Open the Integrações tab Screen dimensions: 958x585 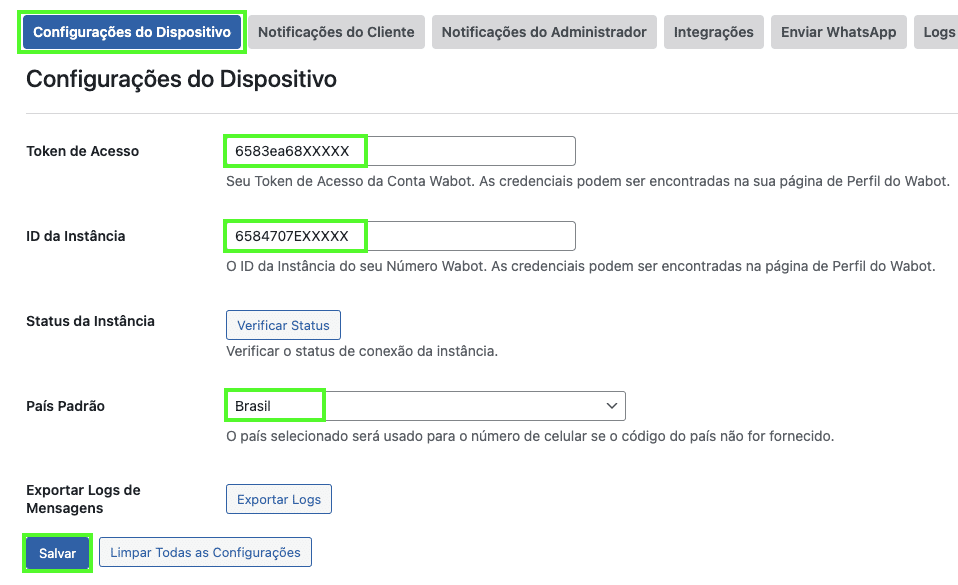713,32
